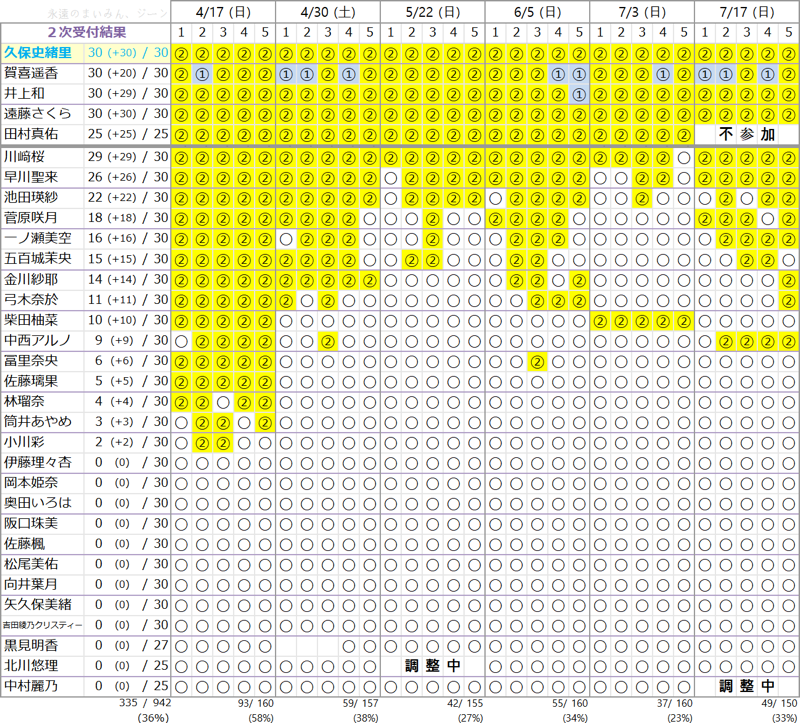800x723 pixels.
Task: Click 黒見明香 count 0 (0) / 27
Action: point(132,645)
